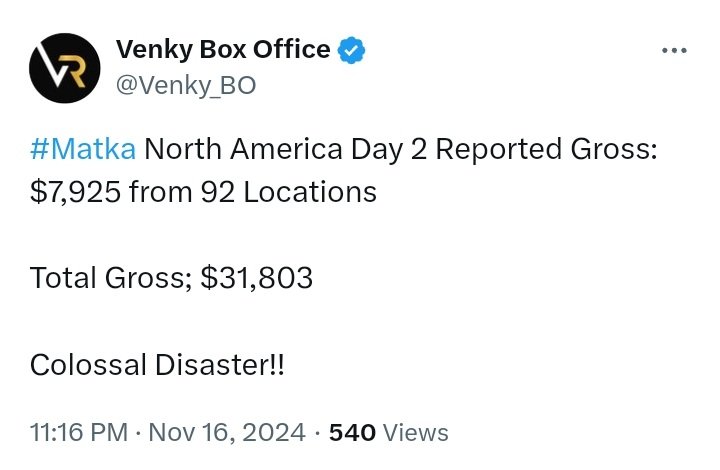This screenshot has height=470, width=720.
Task: Select the $7,925 amount text
Action: [x=75, y=192]
